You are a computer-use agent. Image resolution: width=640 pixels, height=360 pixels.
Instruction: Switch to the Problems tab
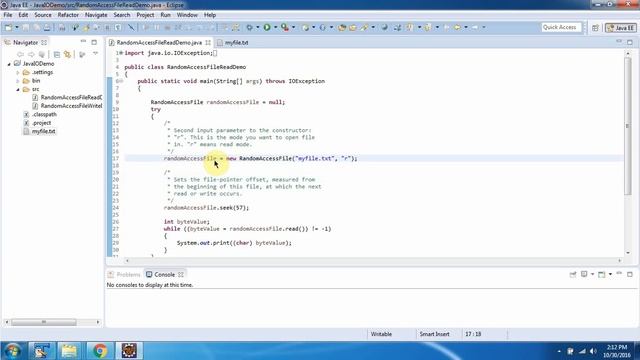click(x=124, y=275)
